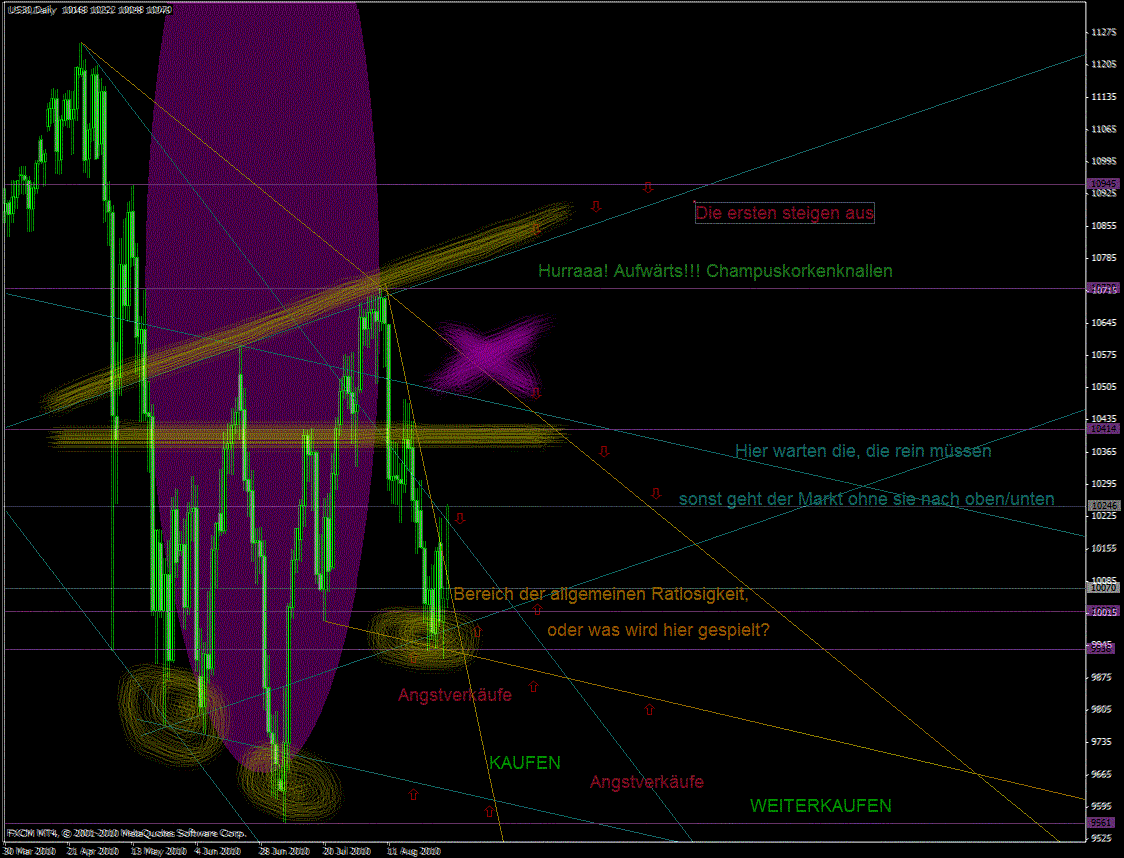Image resolution: width=1124 pixels, height=858 pixels.
Task: Click the 10785 price axis label
Action: [x=1104, y=258]
